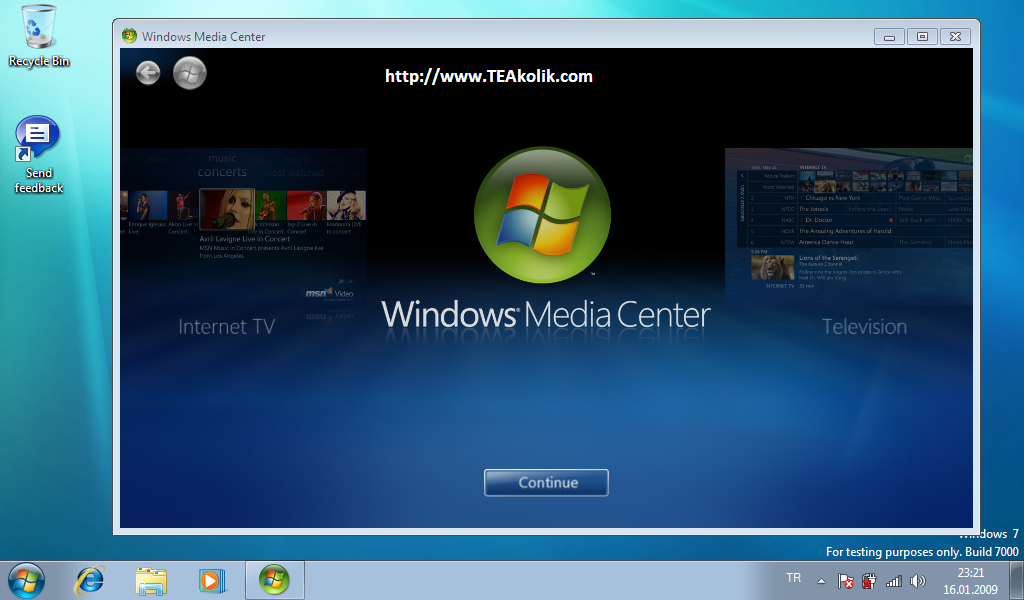Open network signal tray icon

pos(893,580)
